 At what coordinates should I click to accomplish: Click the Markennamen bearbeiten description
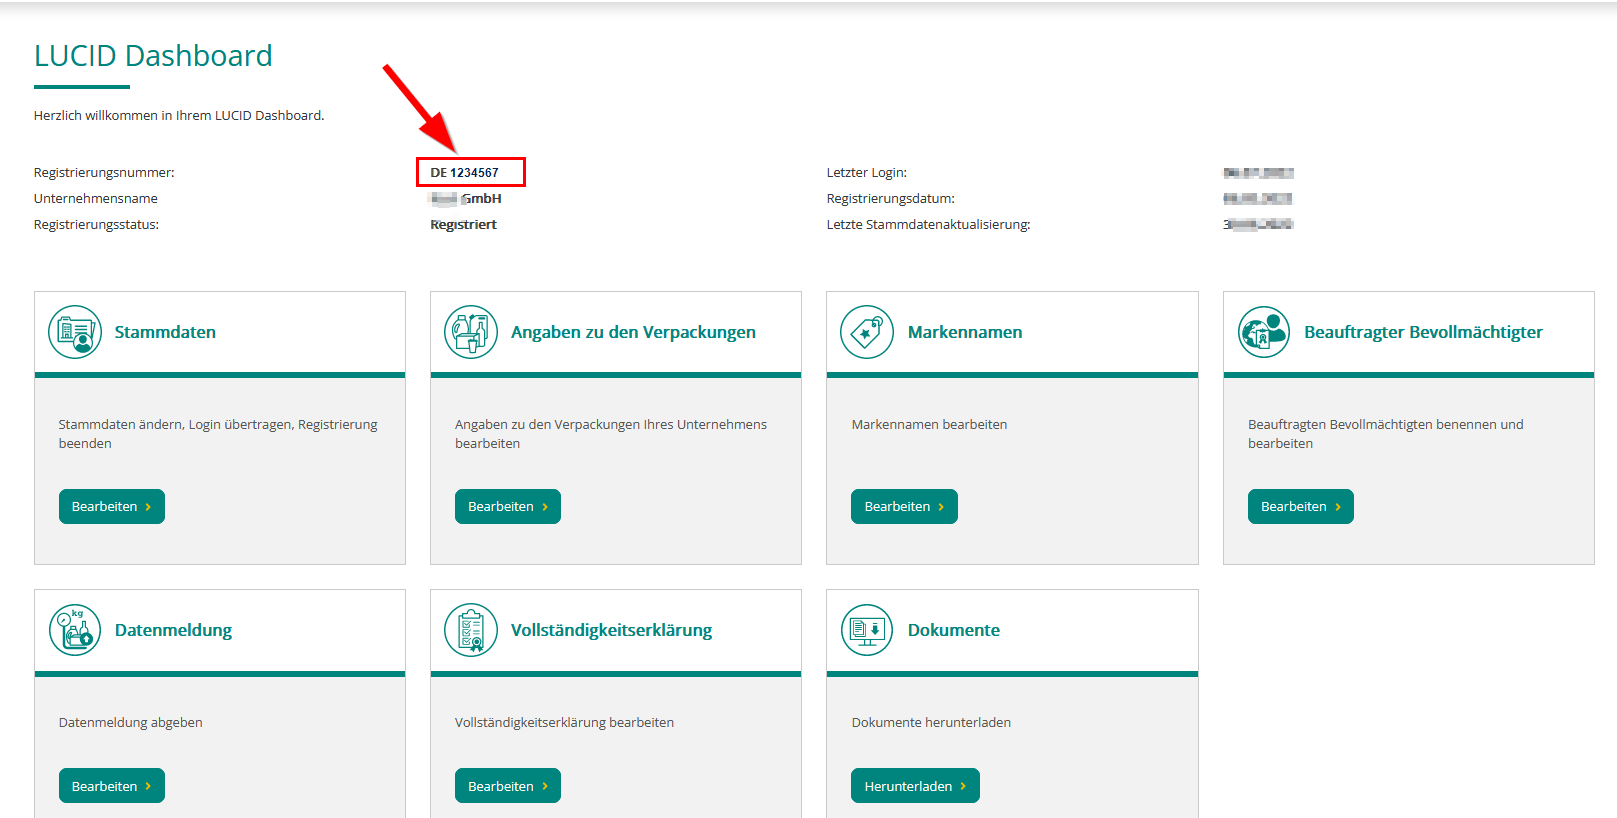click(929, 424)
